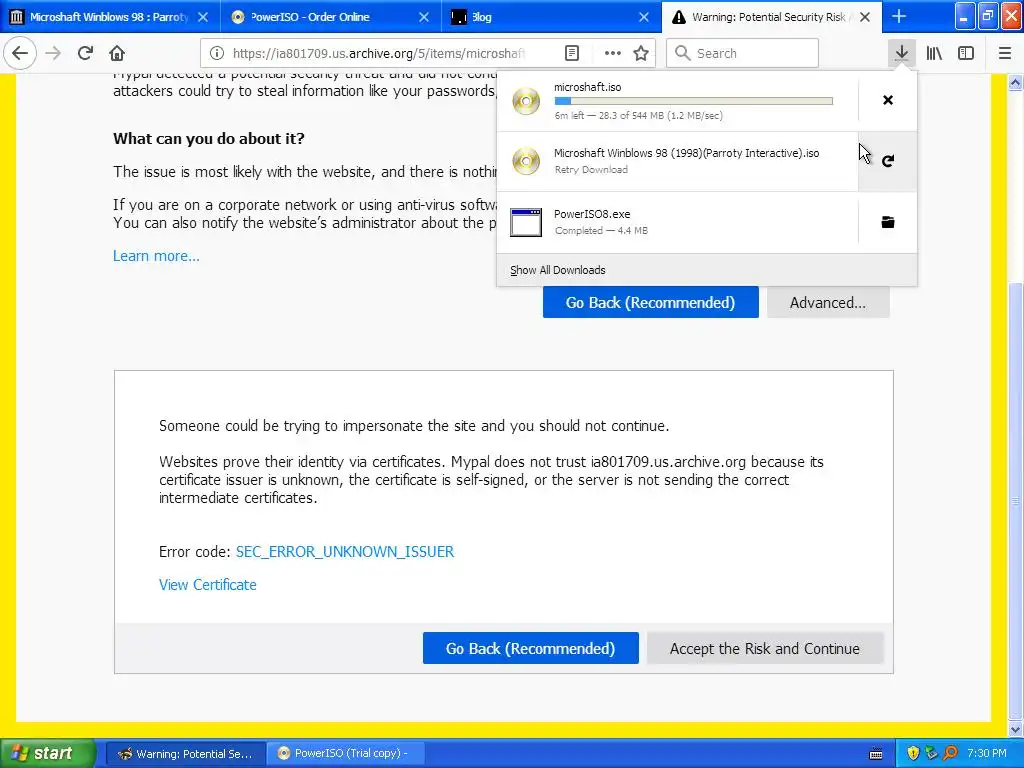Click the on-screen keyboard tray icon
The image size is (1024, 768).
click(x=876, y=754)
